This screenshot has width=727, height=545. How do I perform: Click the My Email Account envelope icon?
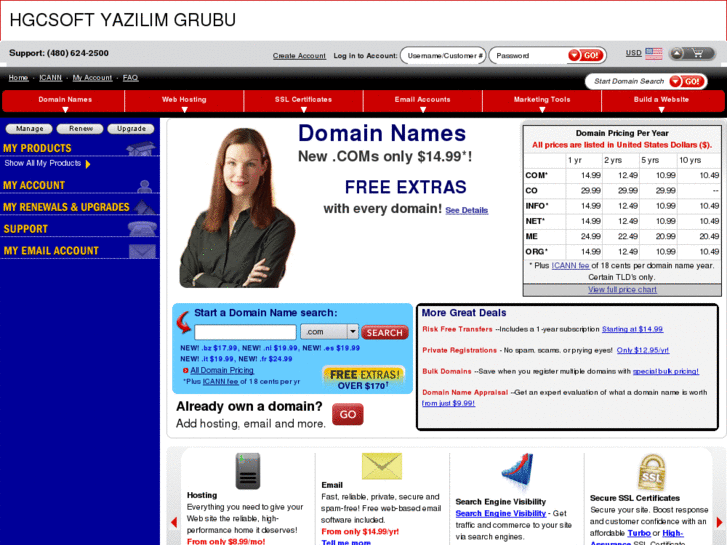pos(142,250)
